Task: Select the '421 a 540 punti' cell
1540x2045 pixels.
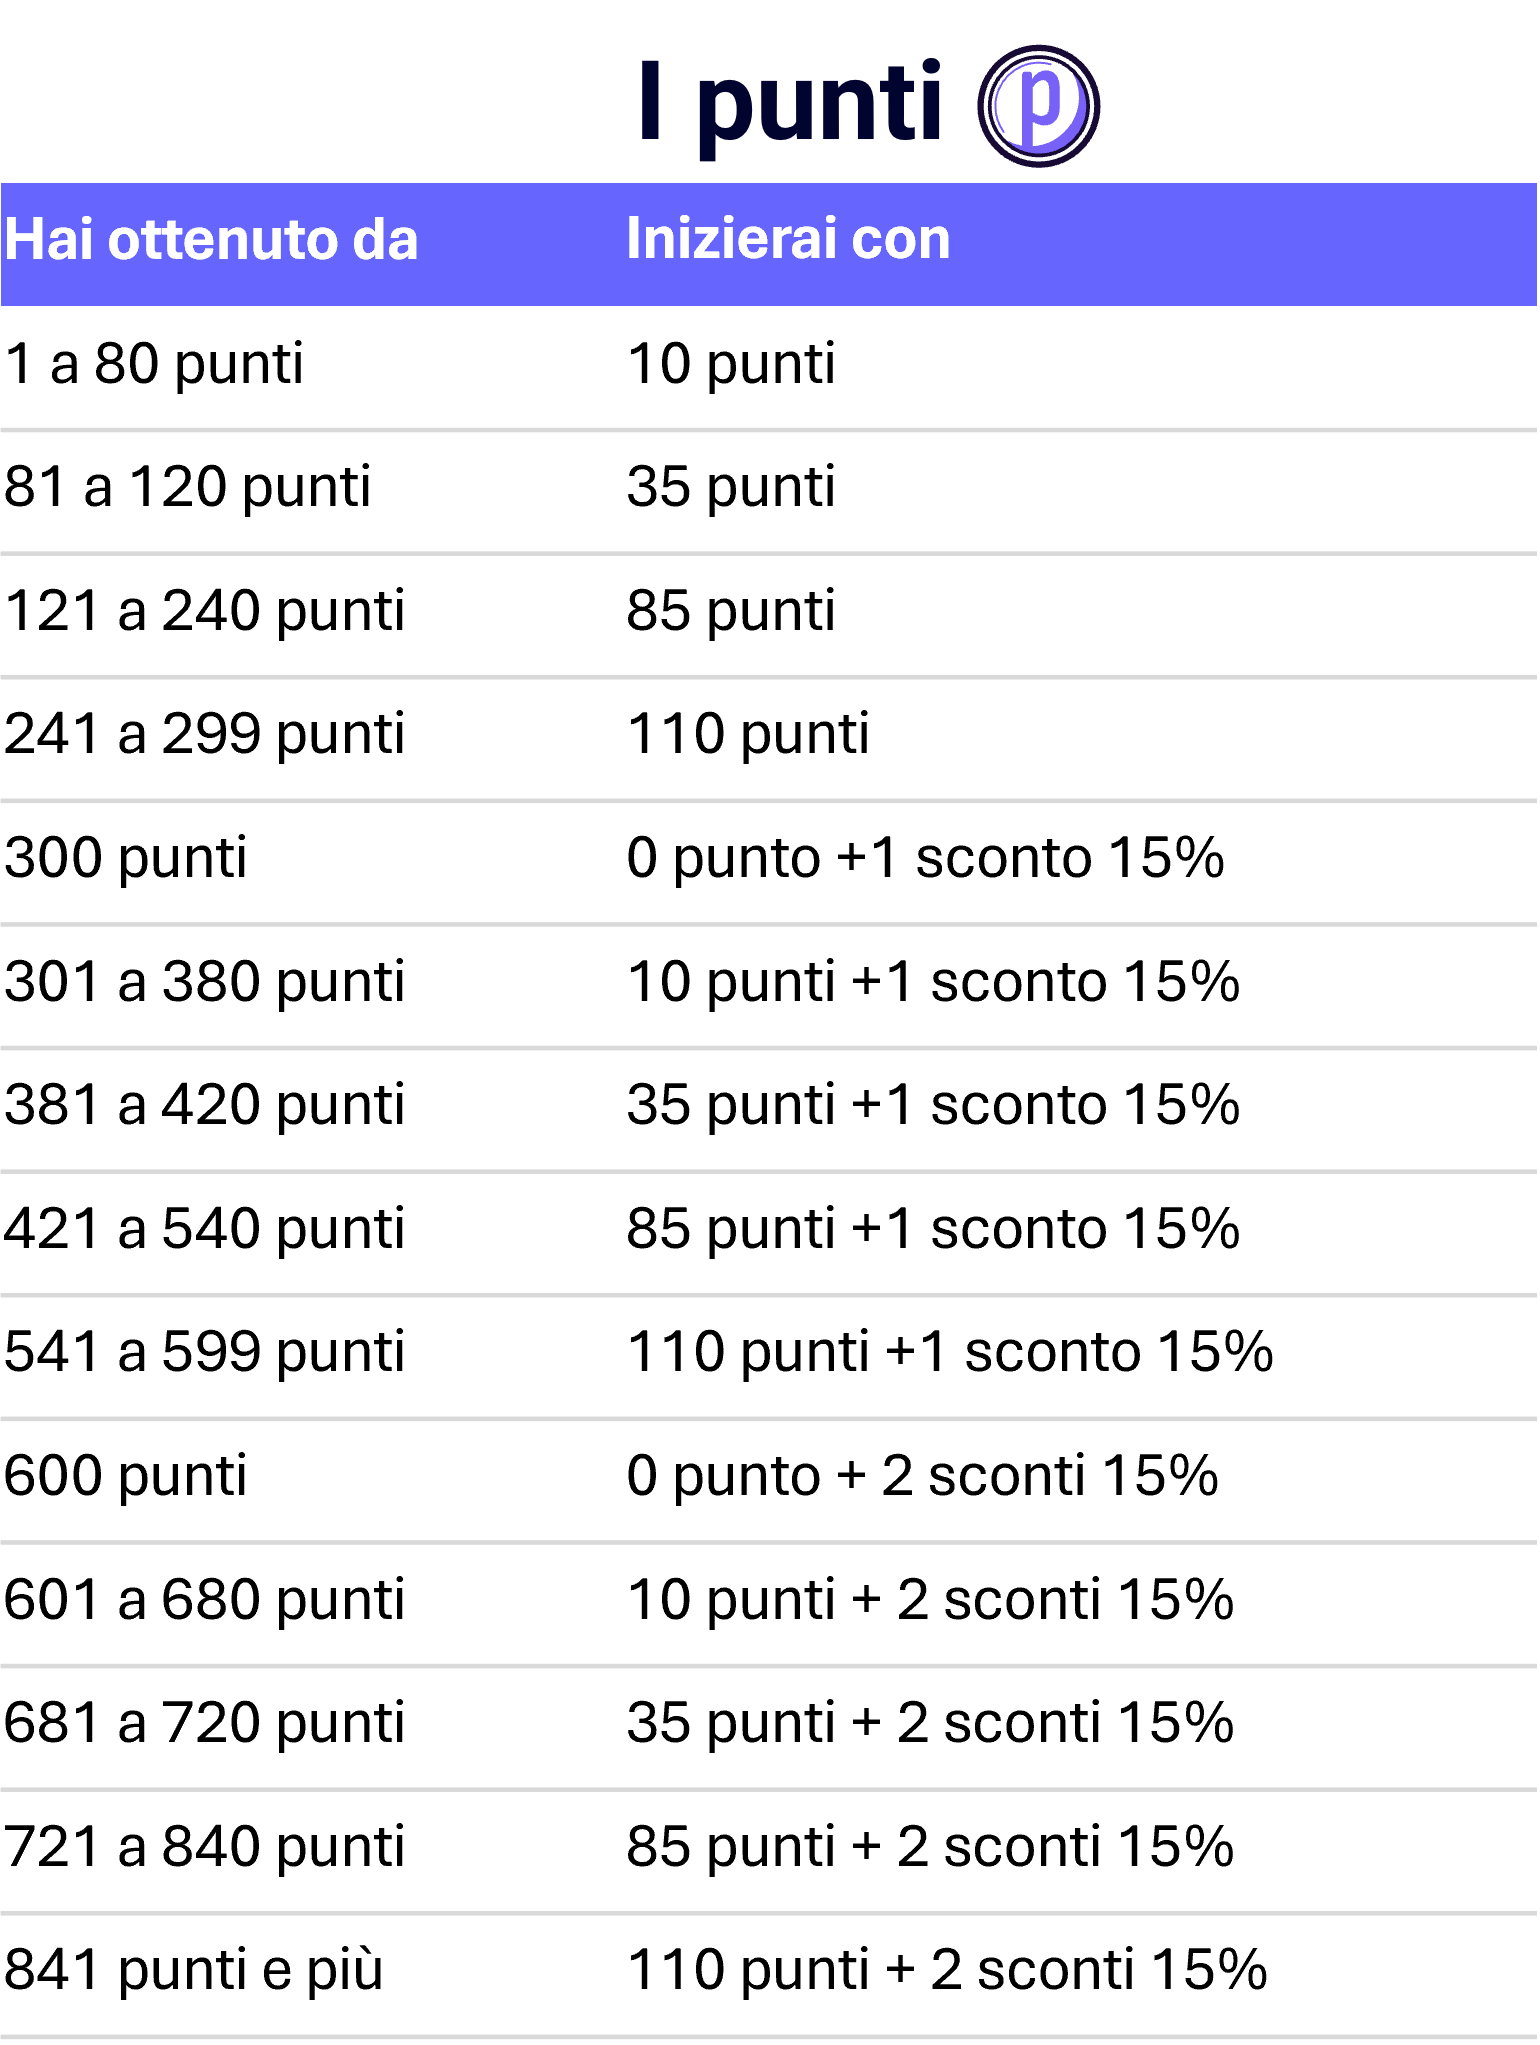Action: pyautogui.click(x=205, y=1230)
